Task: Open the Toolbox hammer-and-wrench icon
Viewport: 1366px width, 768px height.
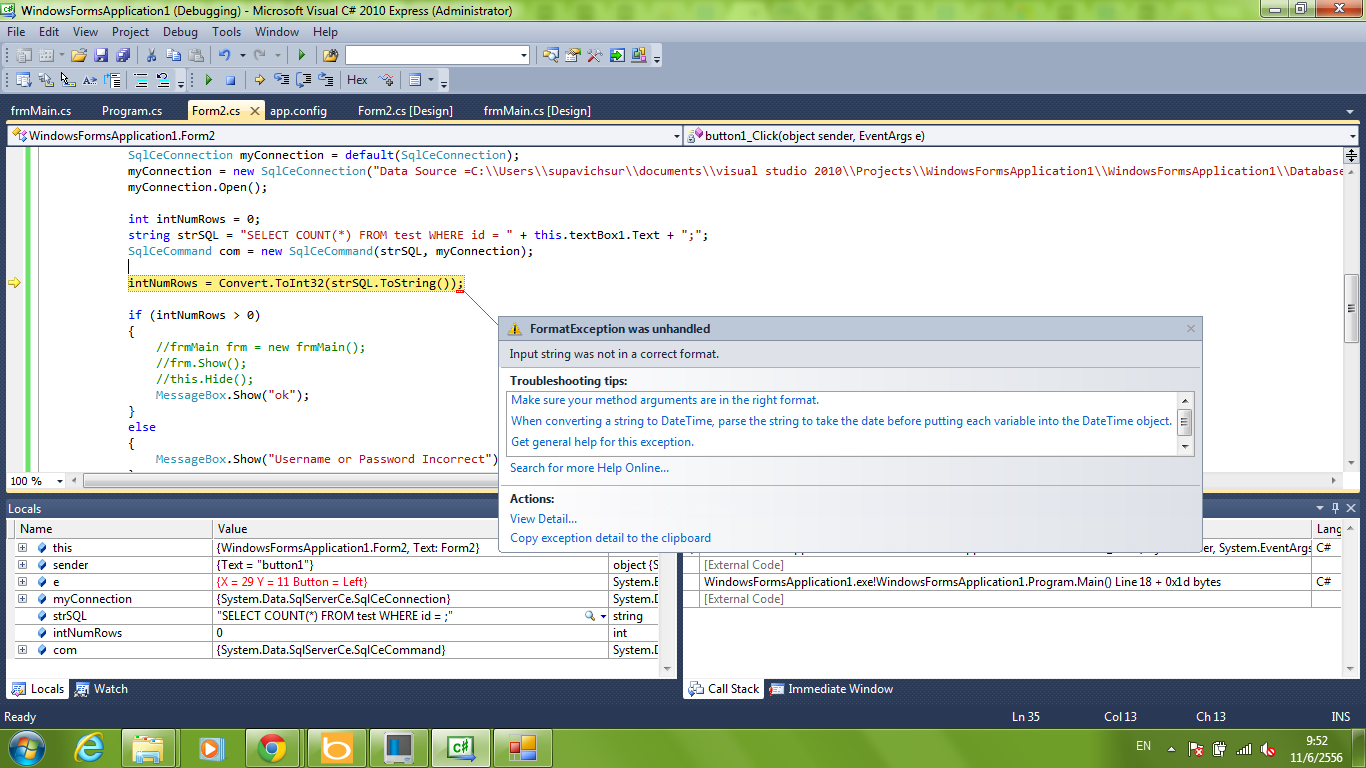Action: click(x=595, y=55)
